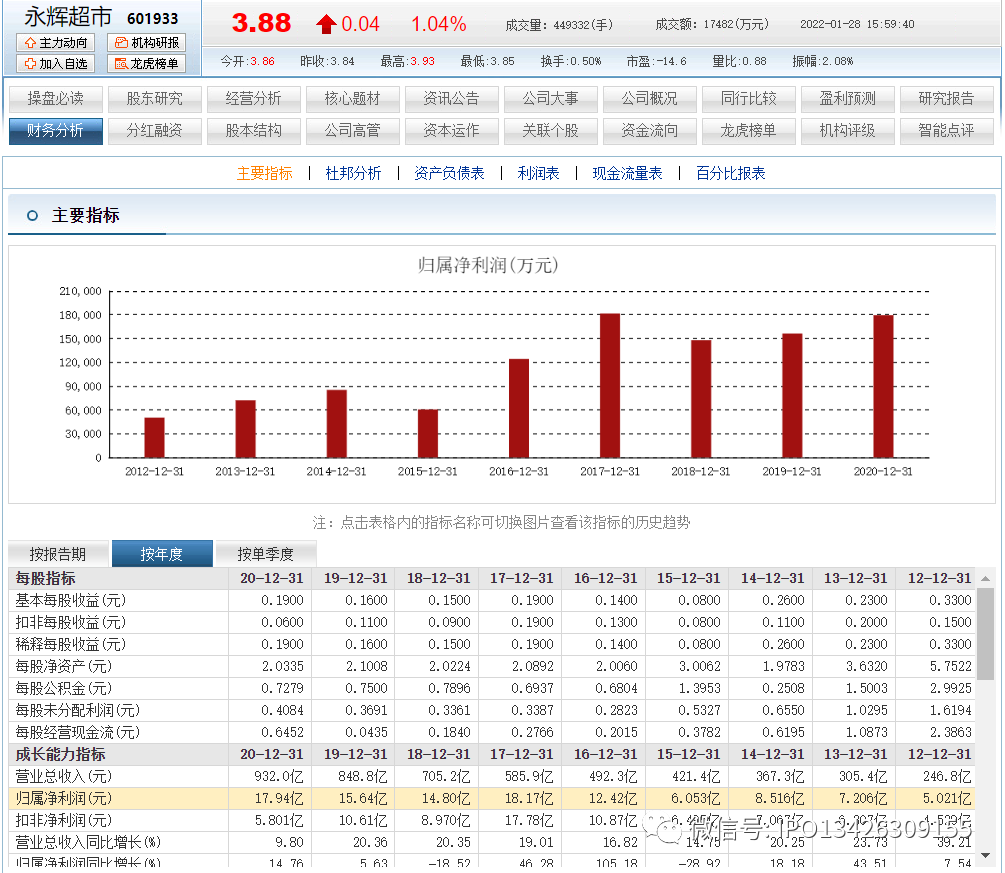Select the active 财务分析 tab
The width and height of the screenshot is (1005, 873).
pos(56,131)
